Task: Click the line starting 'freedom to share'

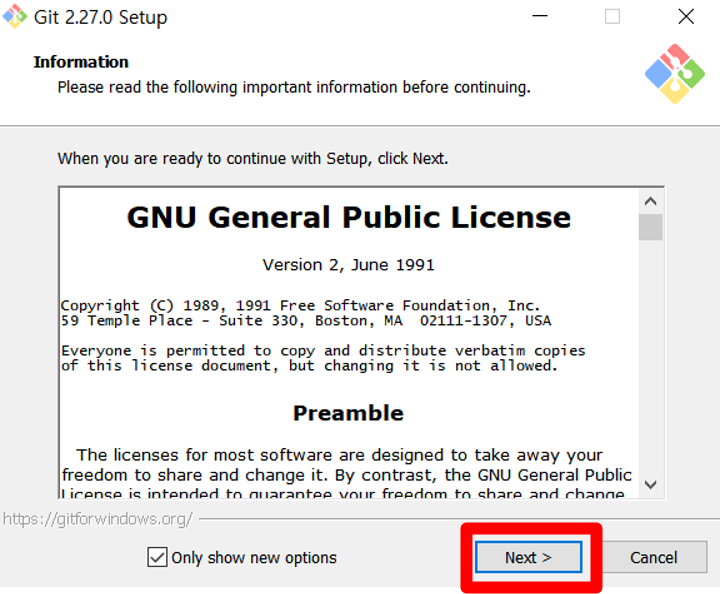Action: point(347,475)
